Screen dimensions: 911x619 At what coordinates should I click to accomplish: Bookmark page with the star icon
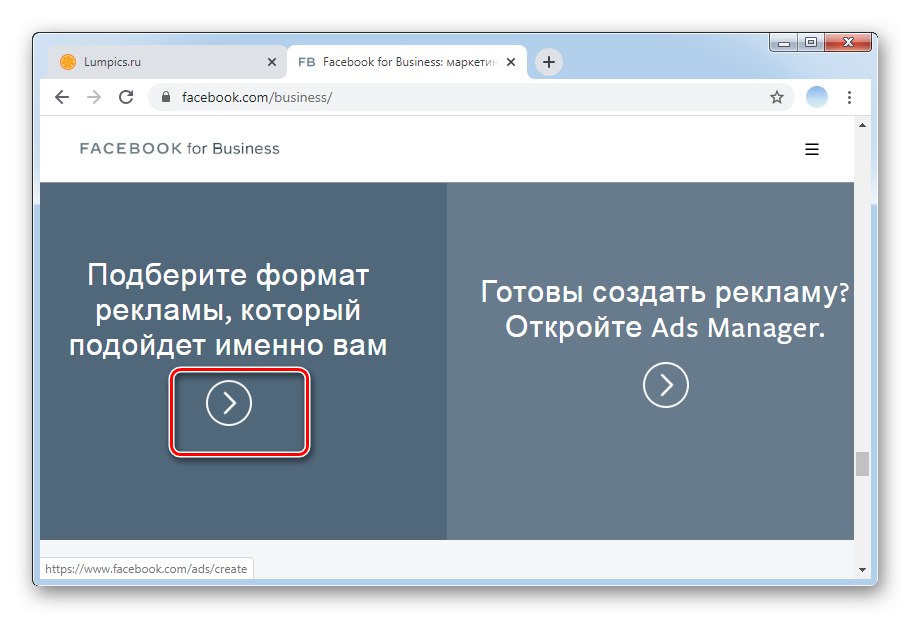click(x=777, y=97)
